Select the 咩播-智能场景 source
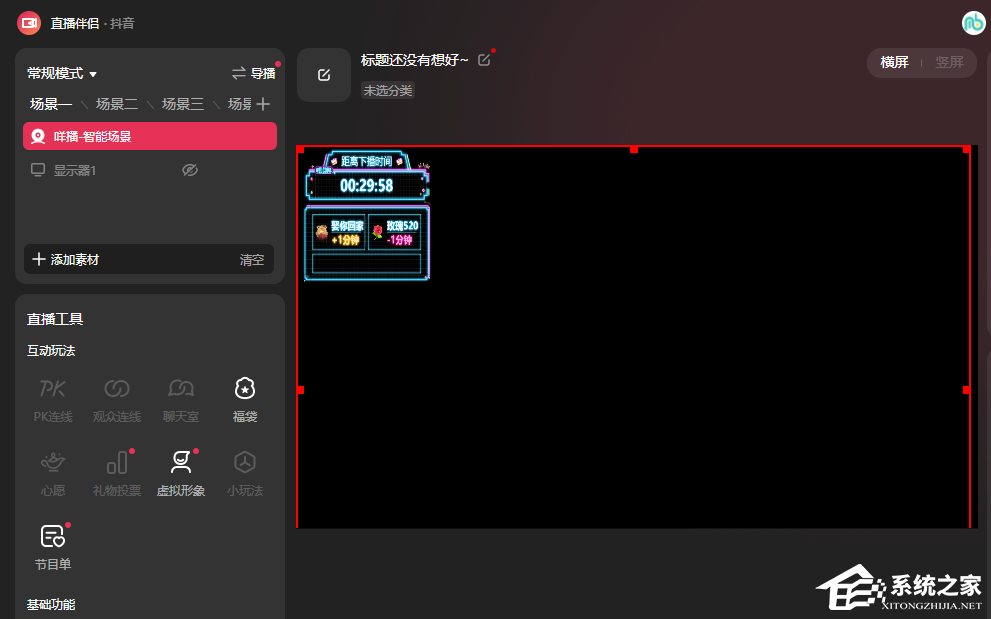This screenshot has height=619, width=991. pyautogui.click(x=150, y=136)
